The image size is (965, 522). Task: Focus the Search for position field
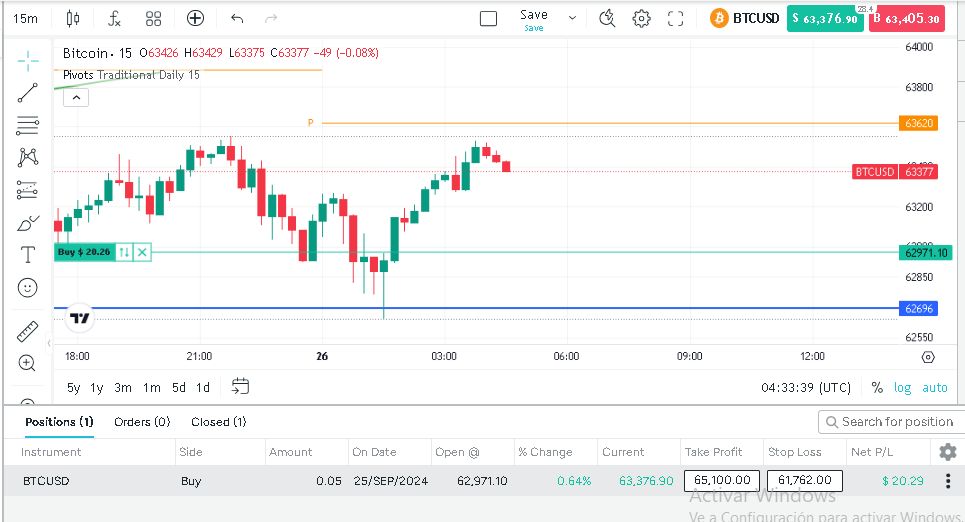891,422
